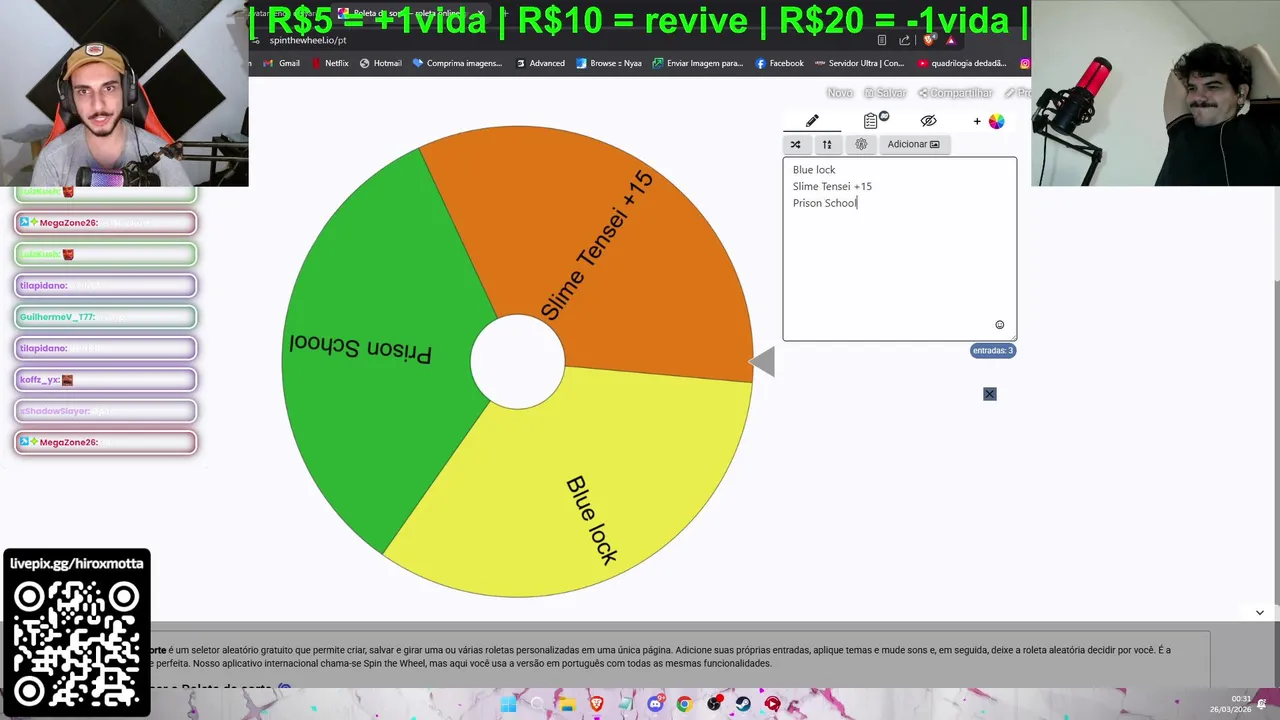The height and width of the screenshot is (720, 1280).
Task: Open Brave browser from the taskbar
Action: pos(596,705)
